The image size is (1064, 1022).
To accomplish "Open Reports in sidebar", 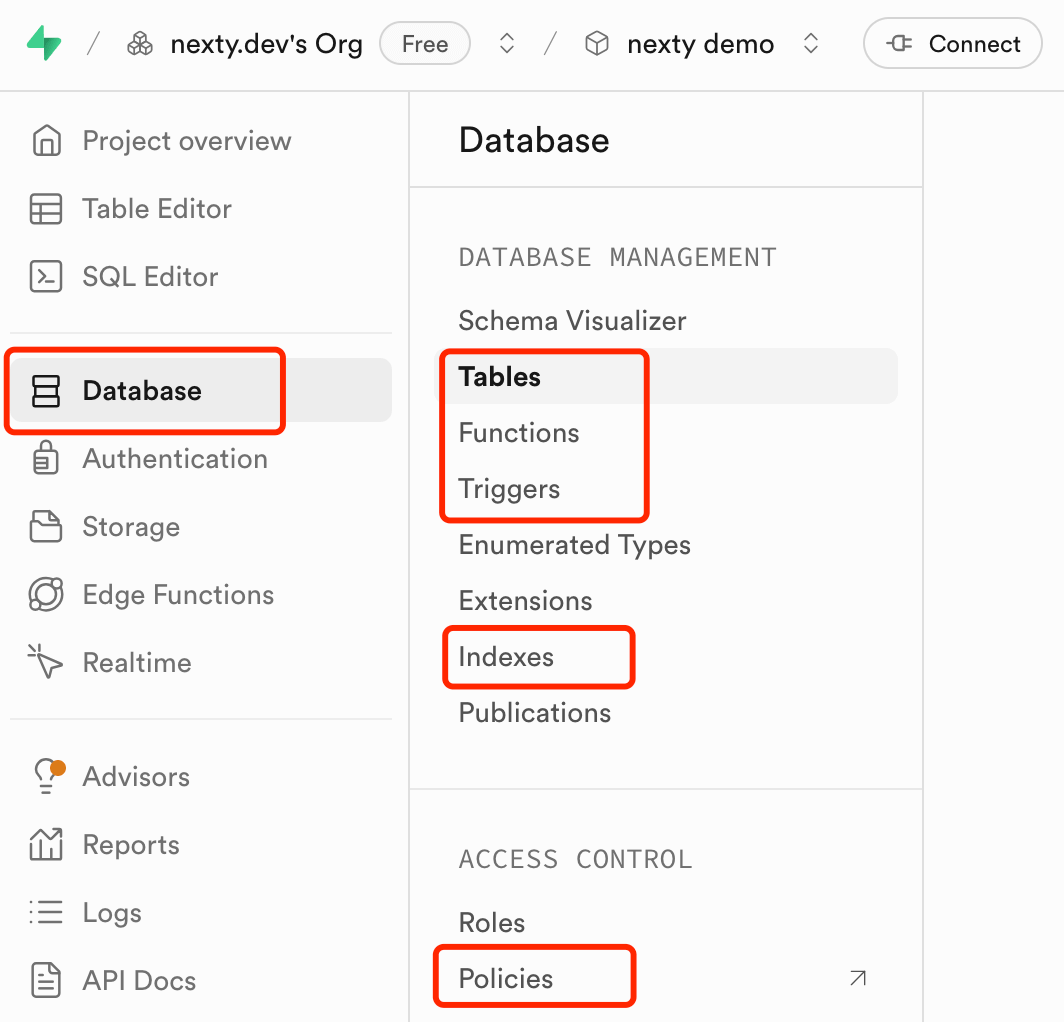I will (131, 845).
